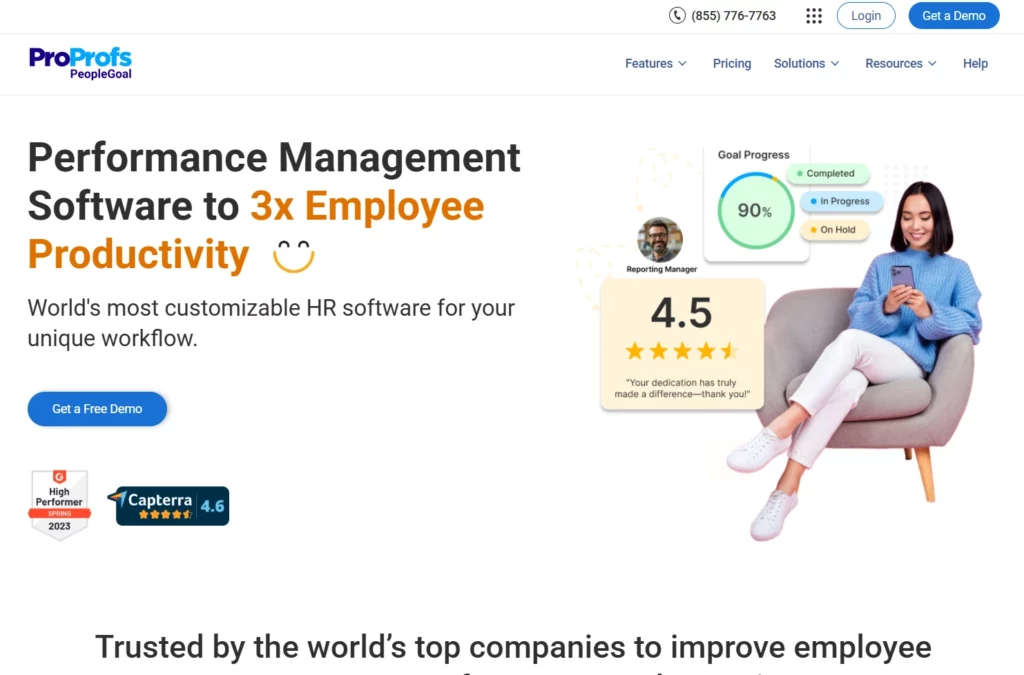Expand the Resources dropdown menu
This screenshot has width=1024, height=675.
pos(901,63)
